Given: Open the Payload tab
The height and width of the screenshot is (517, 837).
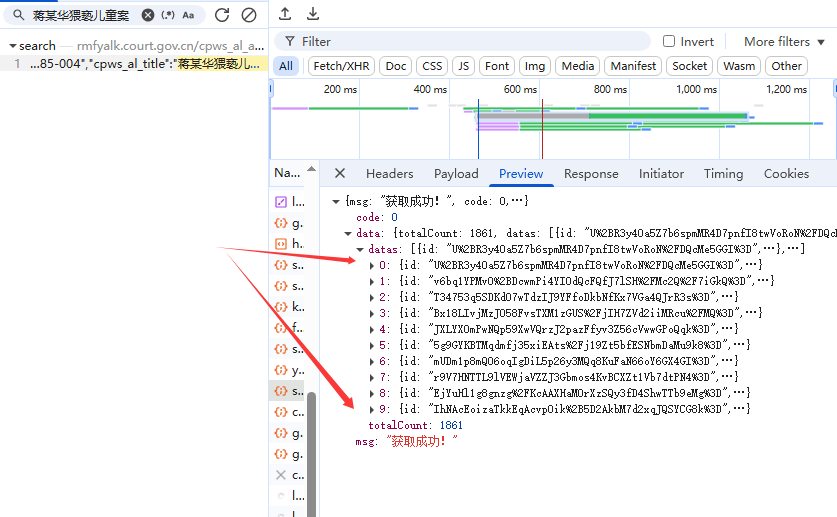Looking at the screenshot, I should pos(456,174).
